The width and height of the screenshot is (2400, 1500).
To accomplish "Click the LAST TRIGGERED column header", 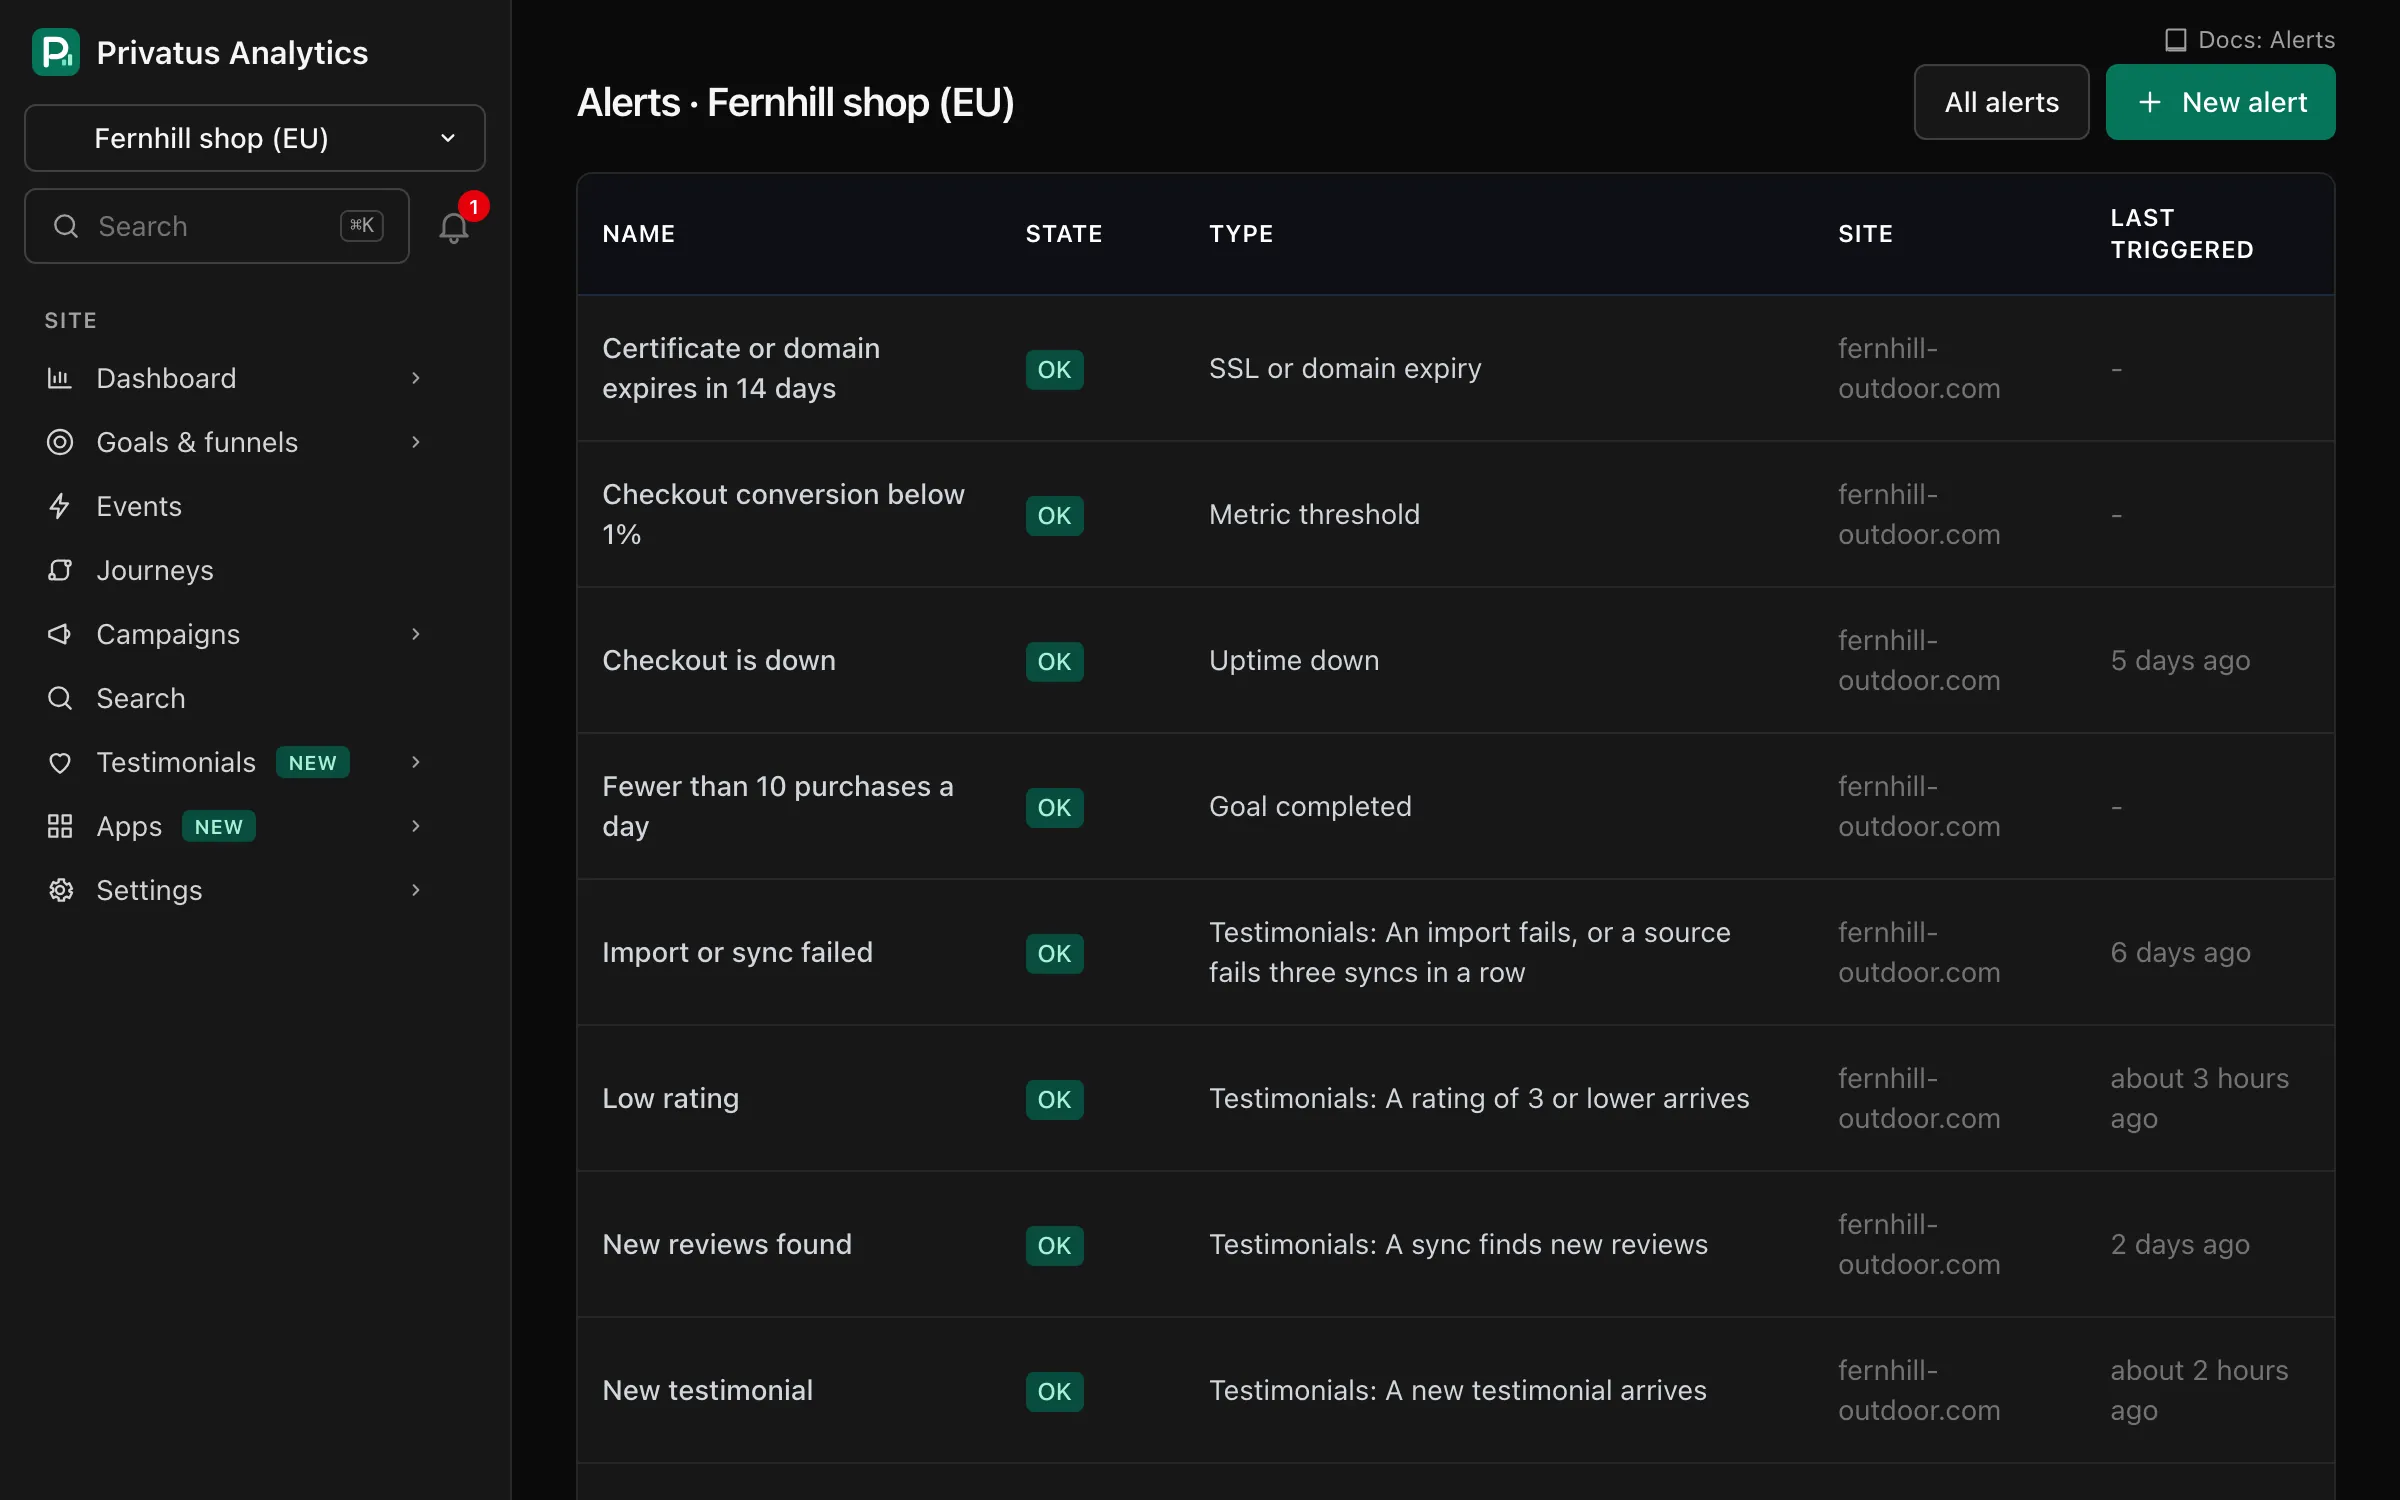I will click(x=2182, y=234).
